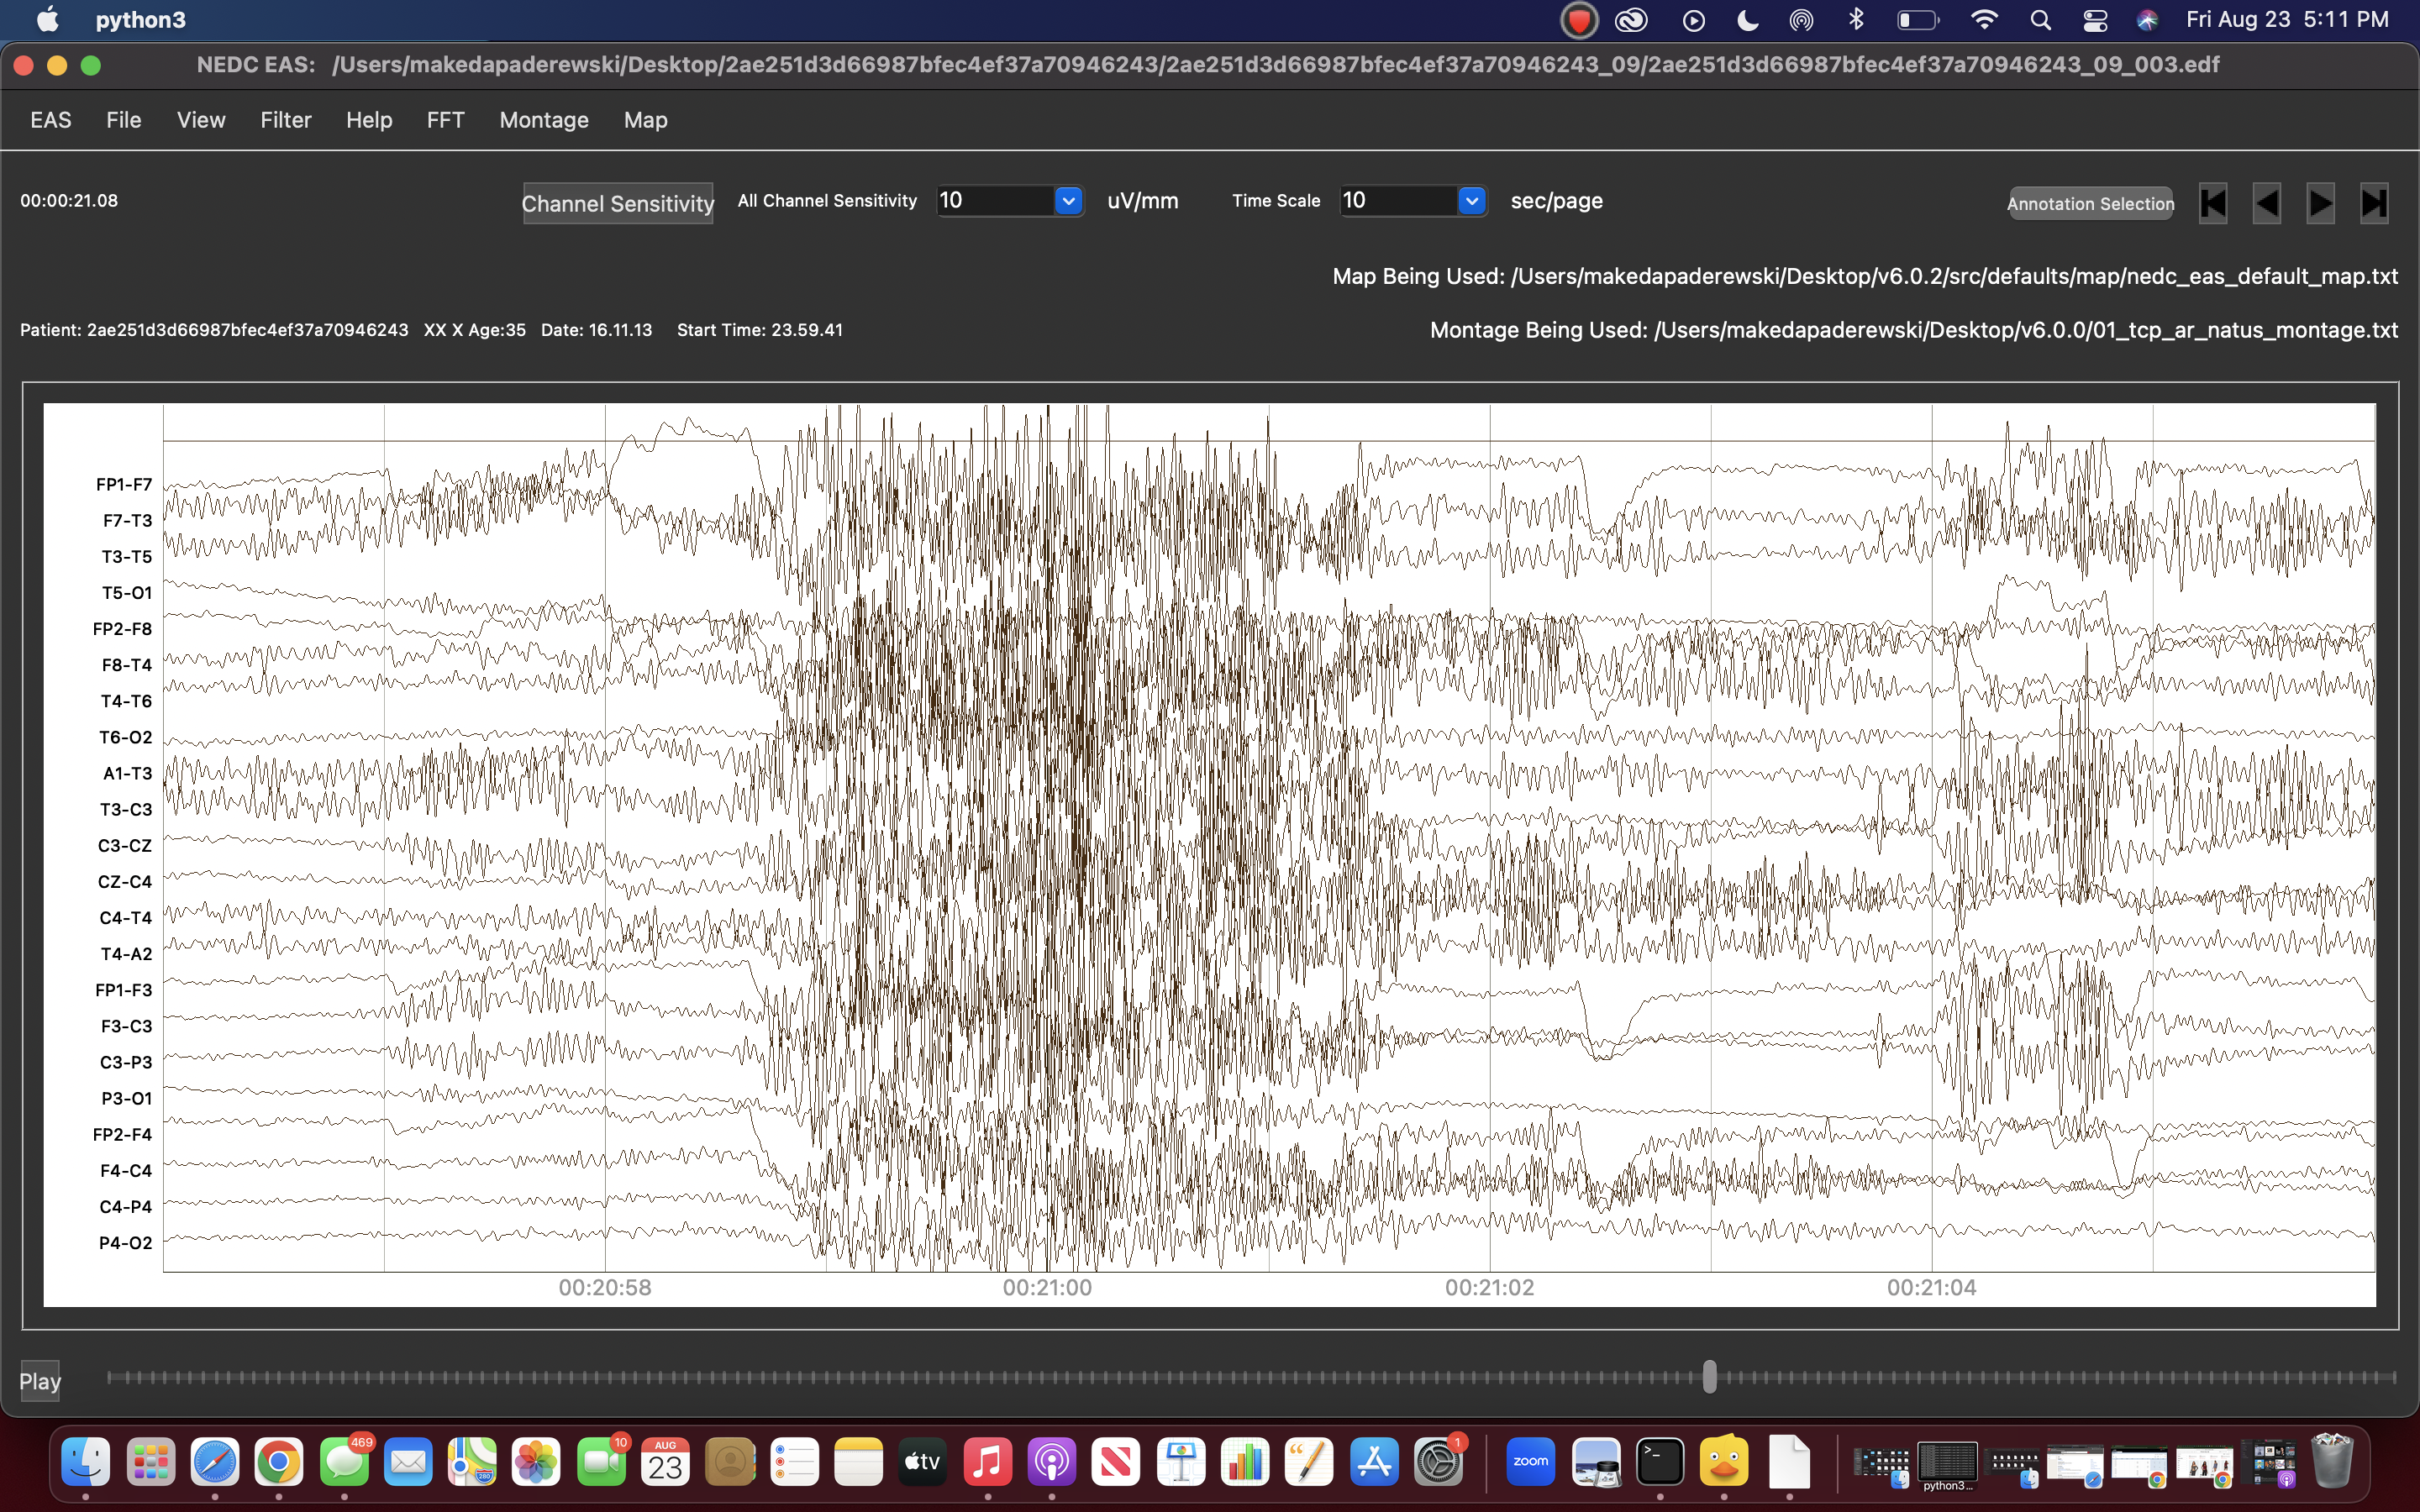This screenshot has height=1512, width=2420.
Task: Toggle Focus moon icon in menu bar
Action: [1748, 20]
